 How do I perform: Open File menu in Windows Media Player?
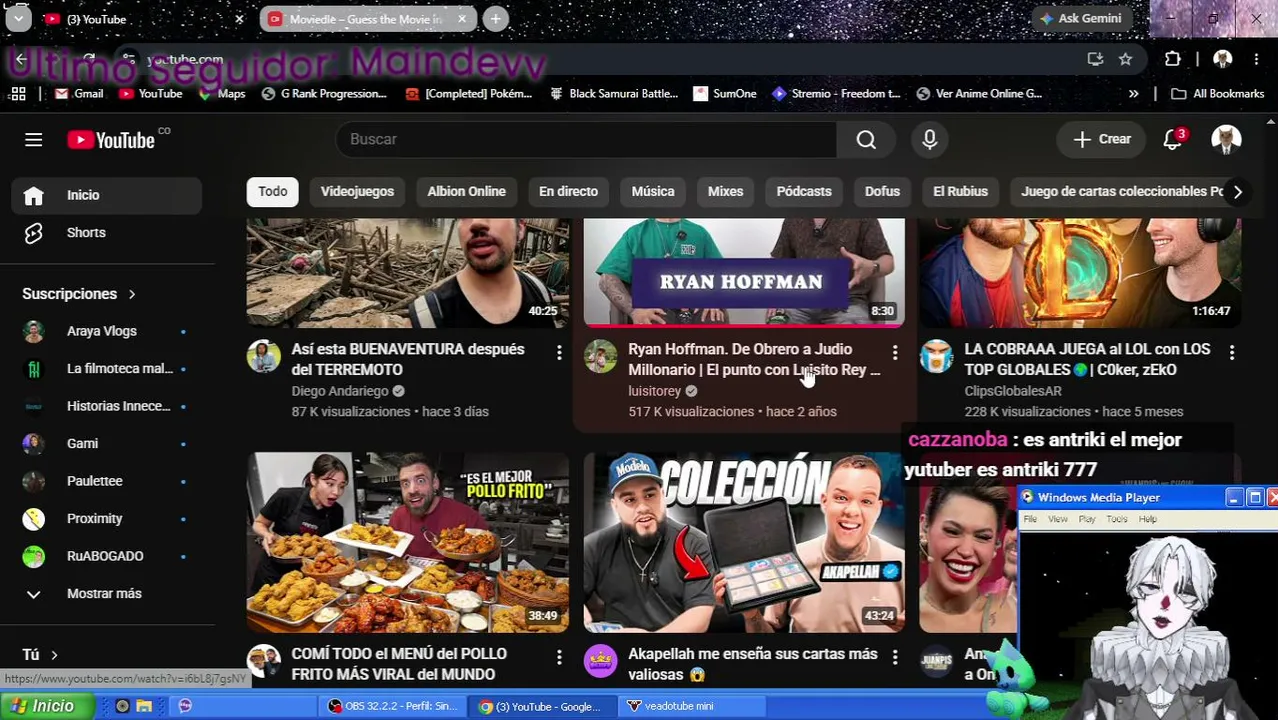point(1030,519)
